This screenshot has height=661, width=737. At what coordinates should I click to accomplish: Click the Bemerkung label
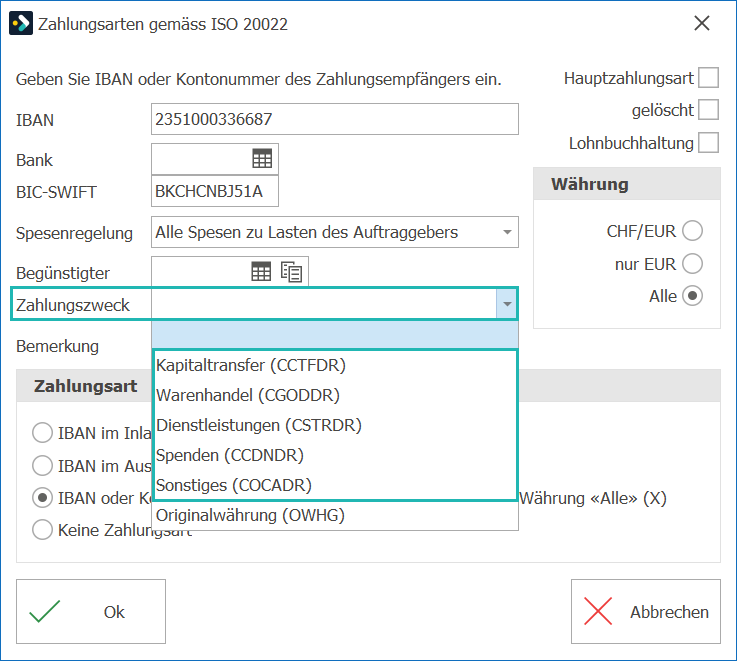pos(57,346)
